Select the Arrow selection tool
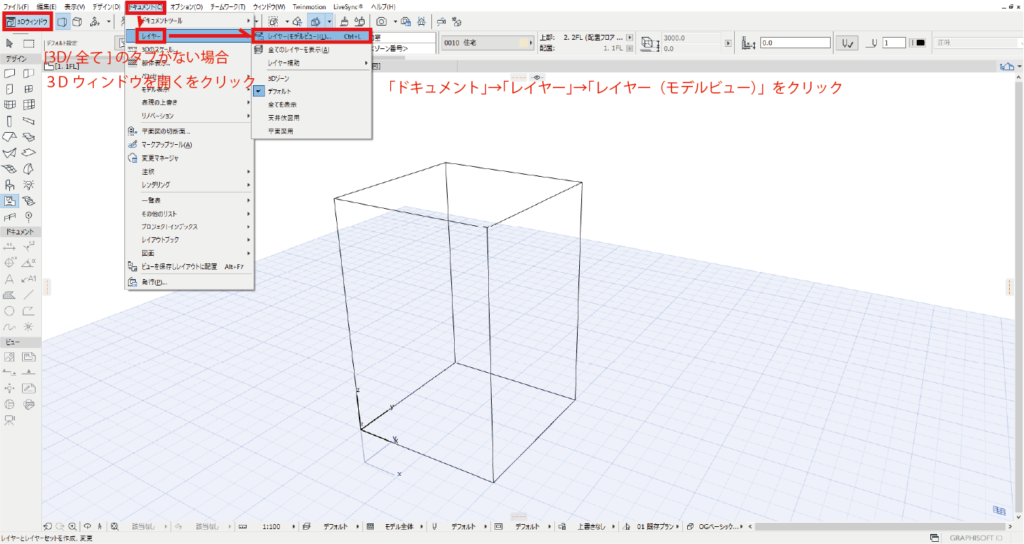The image size is (1024, 544). click(x=9, y=43)
